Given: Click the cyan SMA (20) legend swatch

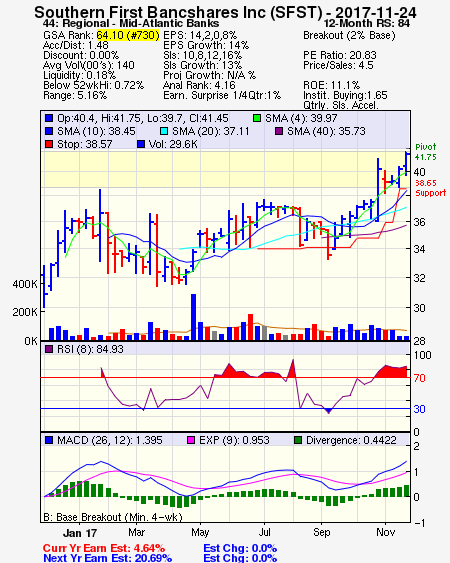Looking at the screenshot, I should coord(164,131).
